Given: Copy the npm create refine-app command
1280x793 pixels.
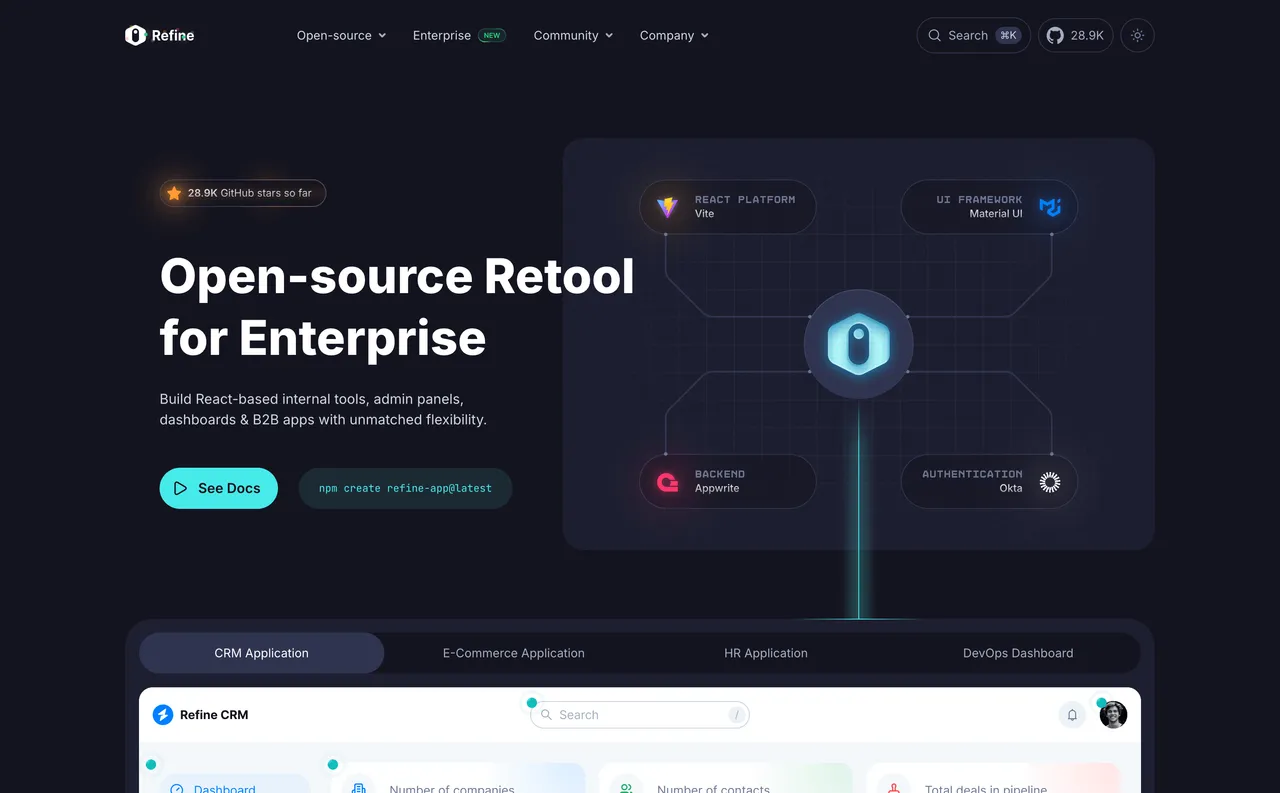Looking at the screenshot, I should pos(405,488).
